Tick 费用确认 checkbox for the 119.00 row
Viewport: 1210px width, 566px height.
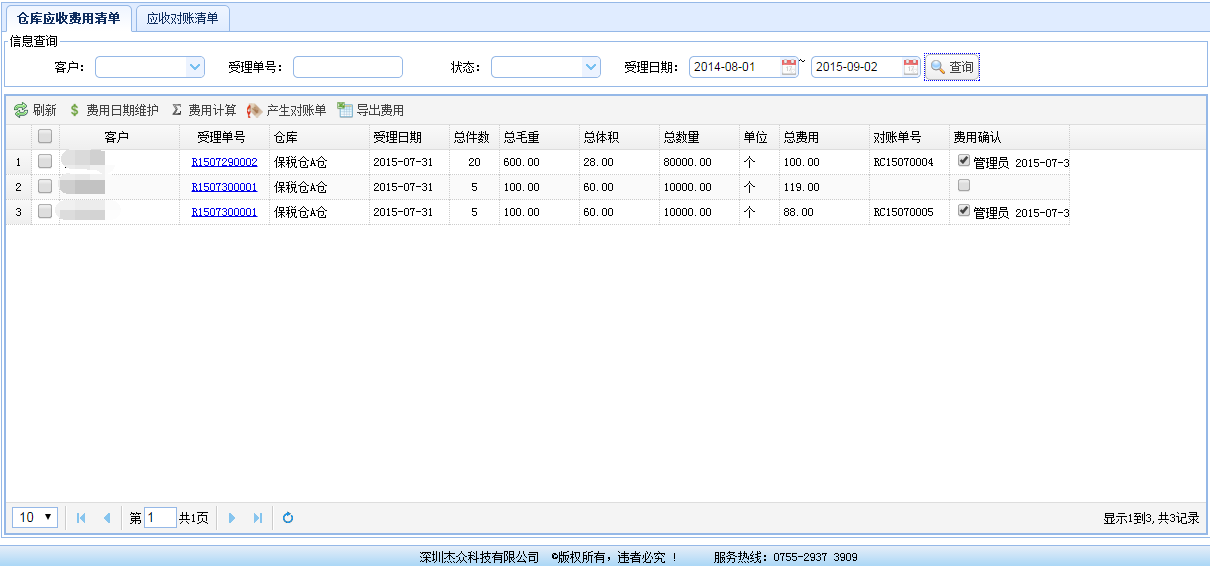[x=964, y=185]
